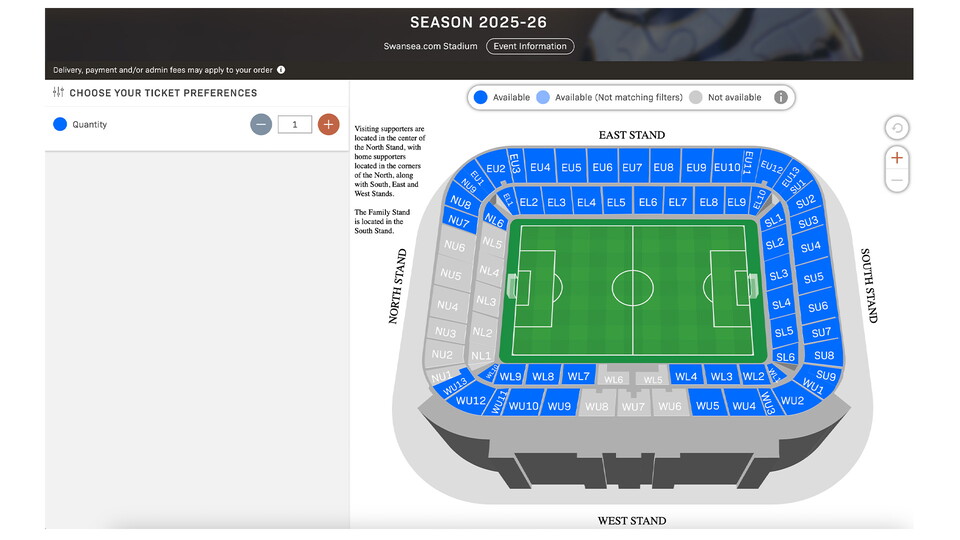Click the blue Quantity dot icon

[x=60, y=125]
